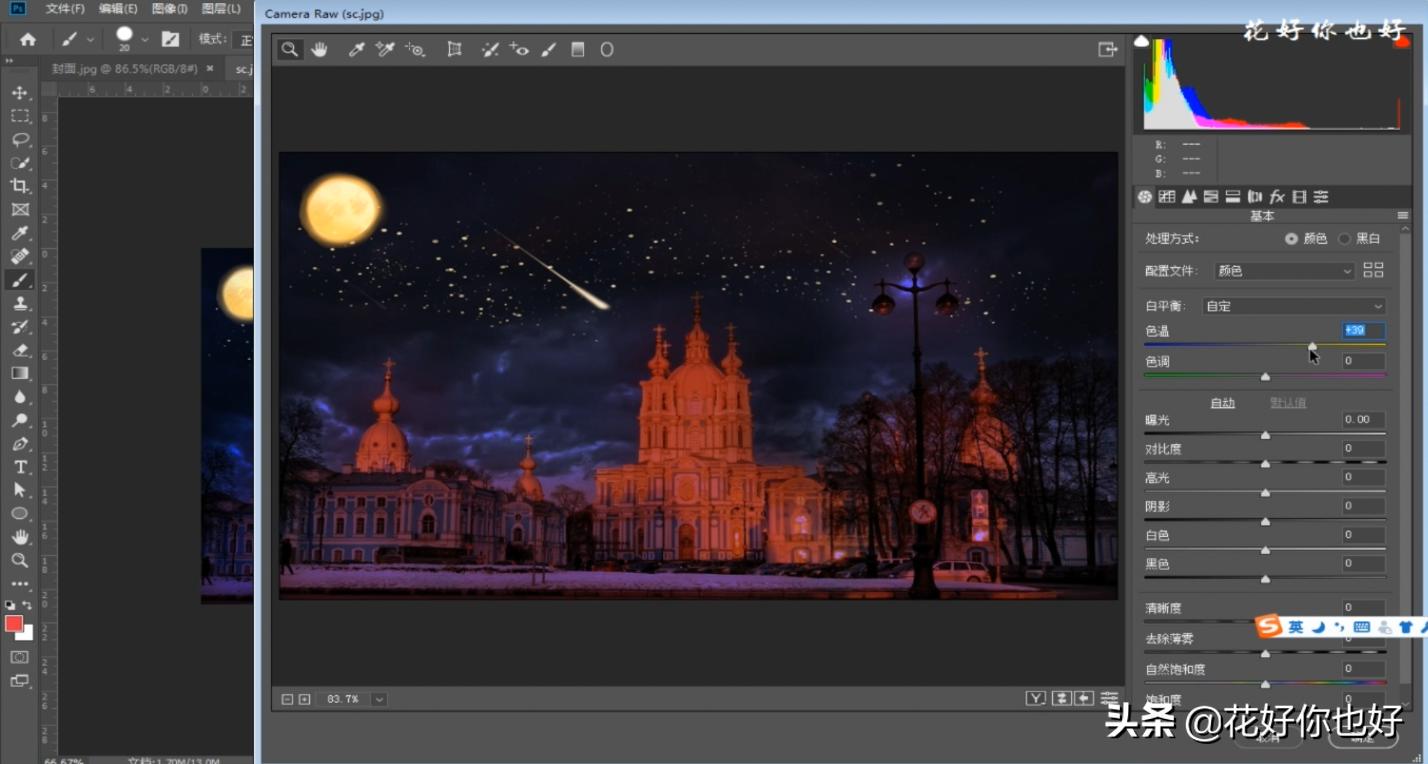The image size is (1428, 764).
Task: Open the Tone Curve panel icon
Action: (x=1166, y=197)
